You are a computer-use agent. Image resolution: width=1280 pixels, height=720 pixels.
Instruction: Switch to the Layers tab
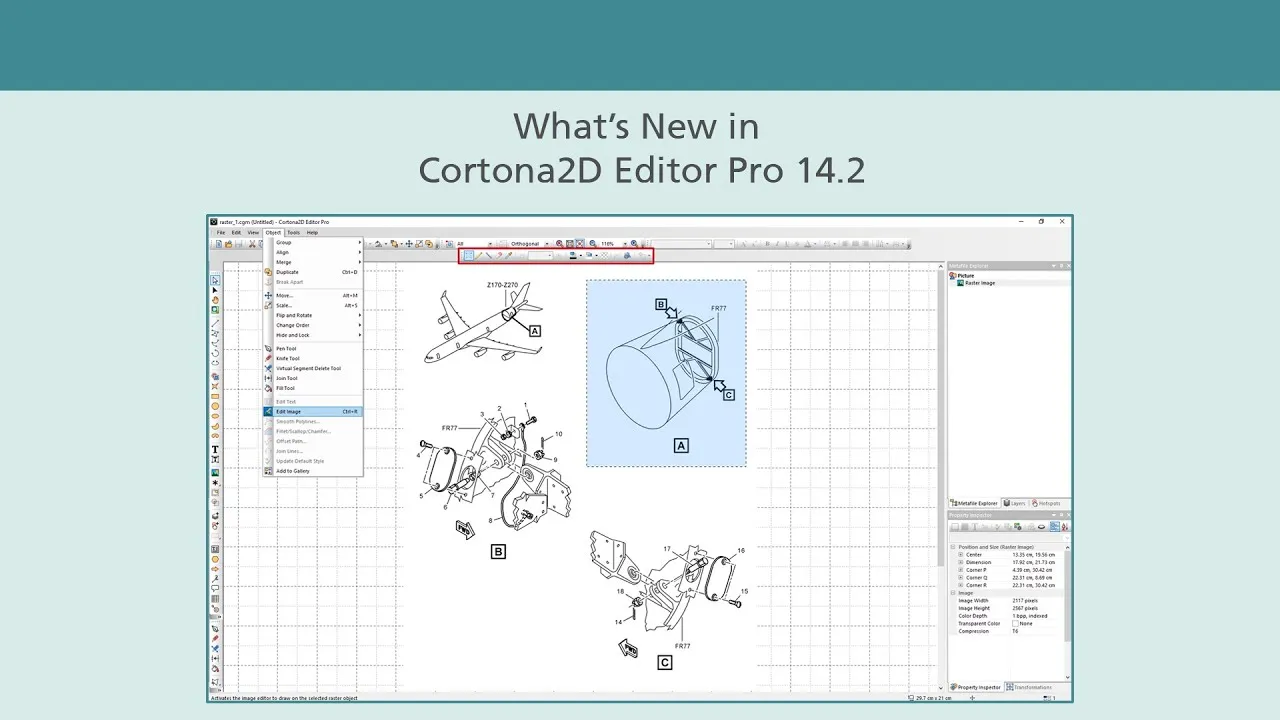(1015, 503)
